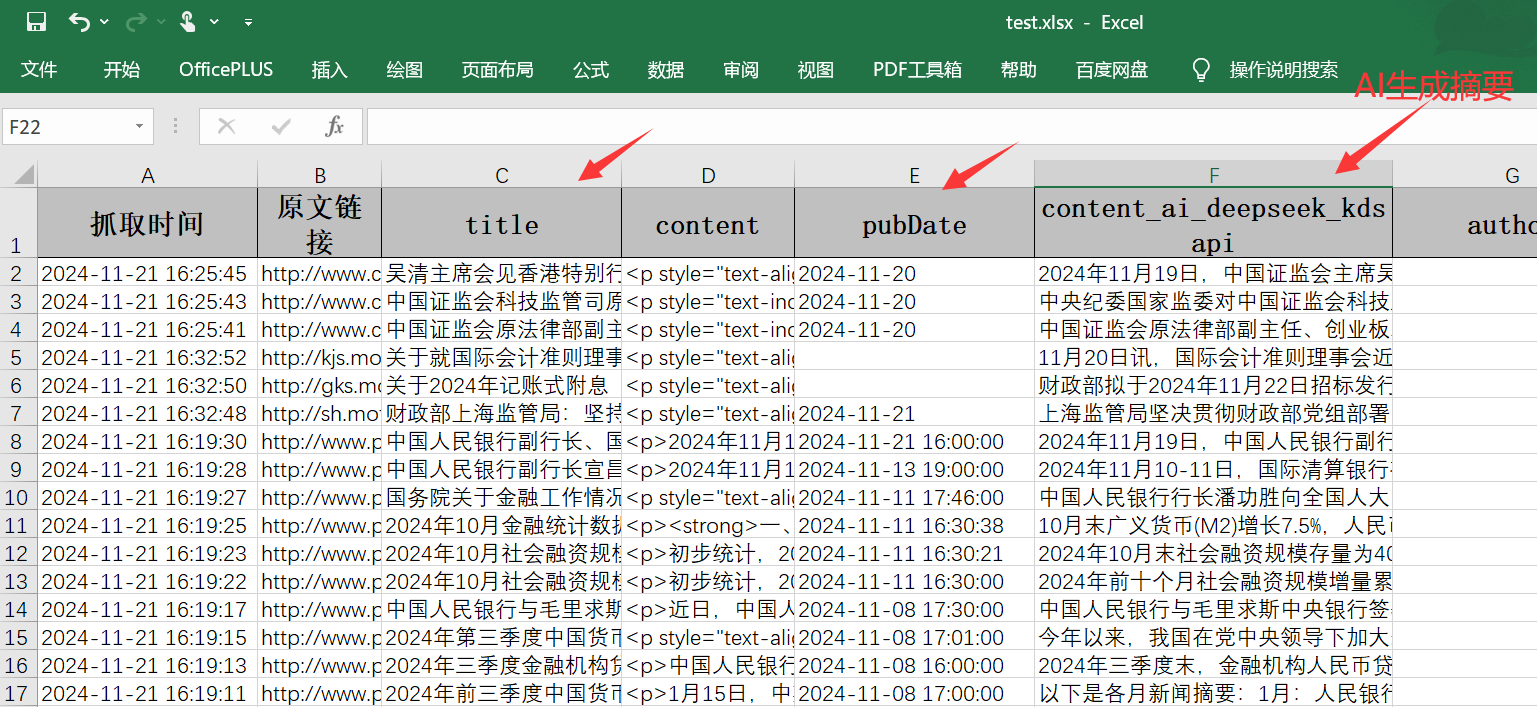The width and height of the screenshot is (1537, 707).
Task: Click the Redo arrow icon
Action: 136,22
